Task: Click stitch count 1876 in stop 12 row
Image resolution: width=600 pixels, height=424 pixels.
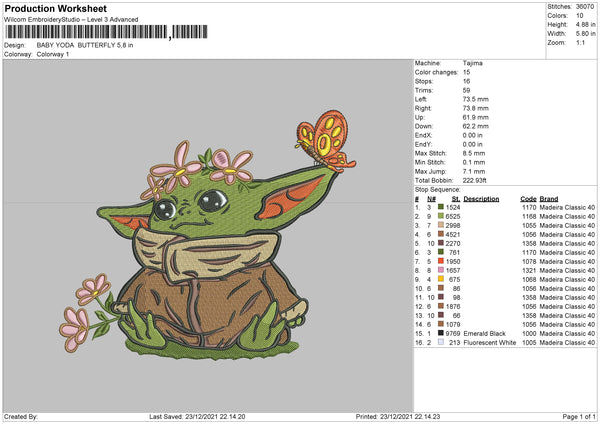Action: 453,306
